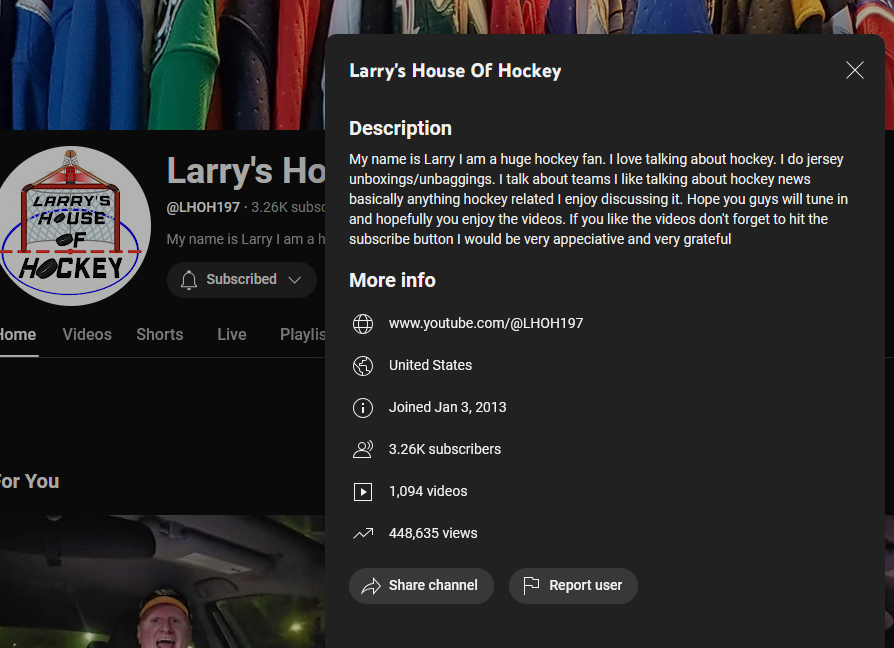This screenshot has width=894, height=648.
Task: Click the "Joined Jan 3, 2013" text
Action: coord(448,407)
